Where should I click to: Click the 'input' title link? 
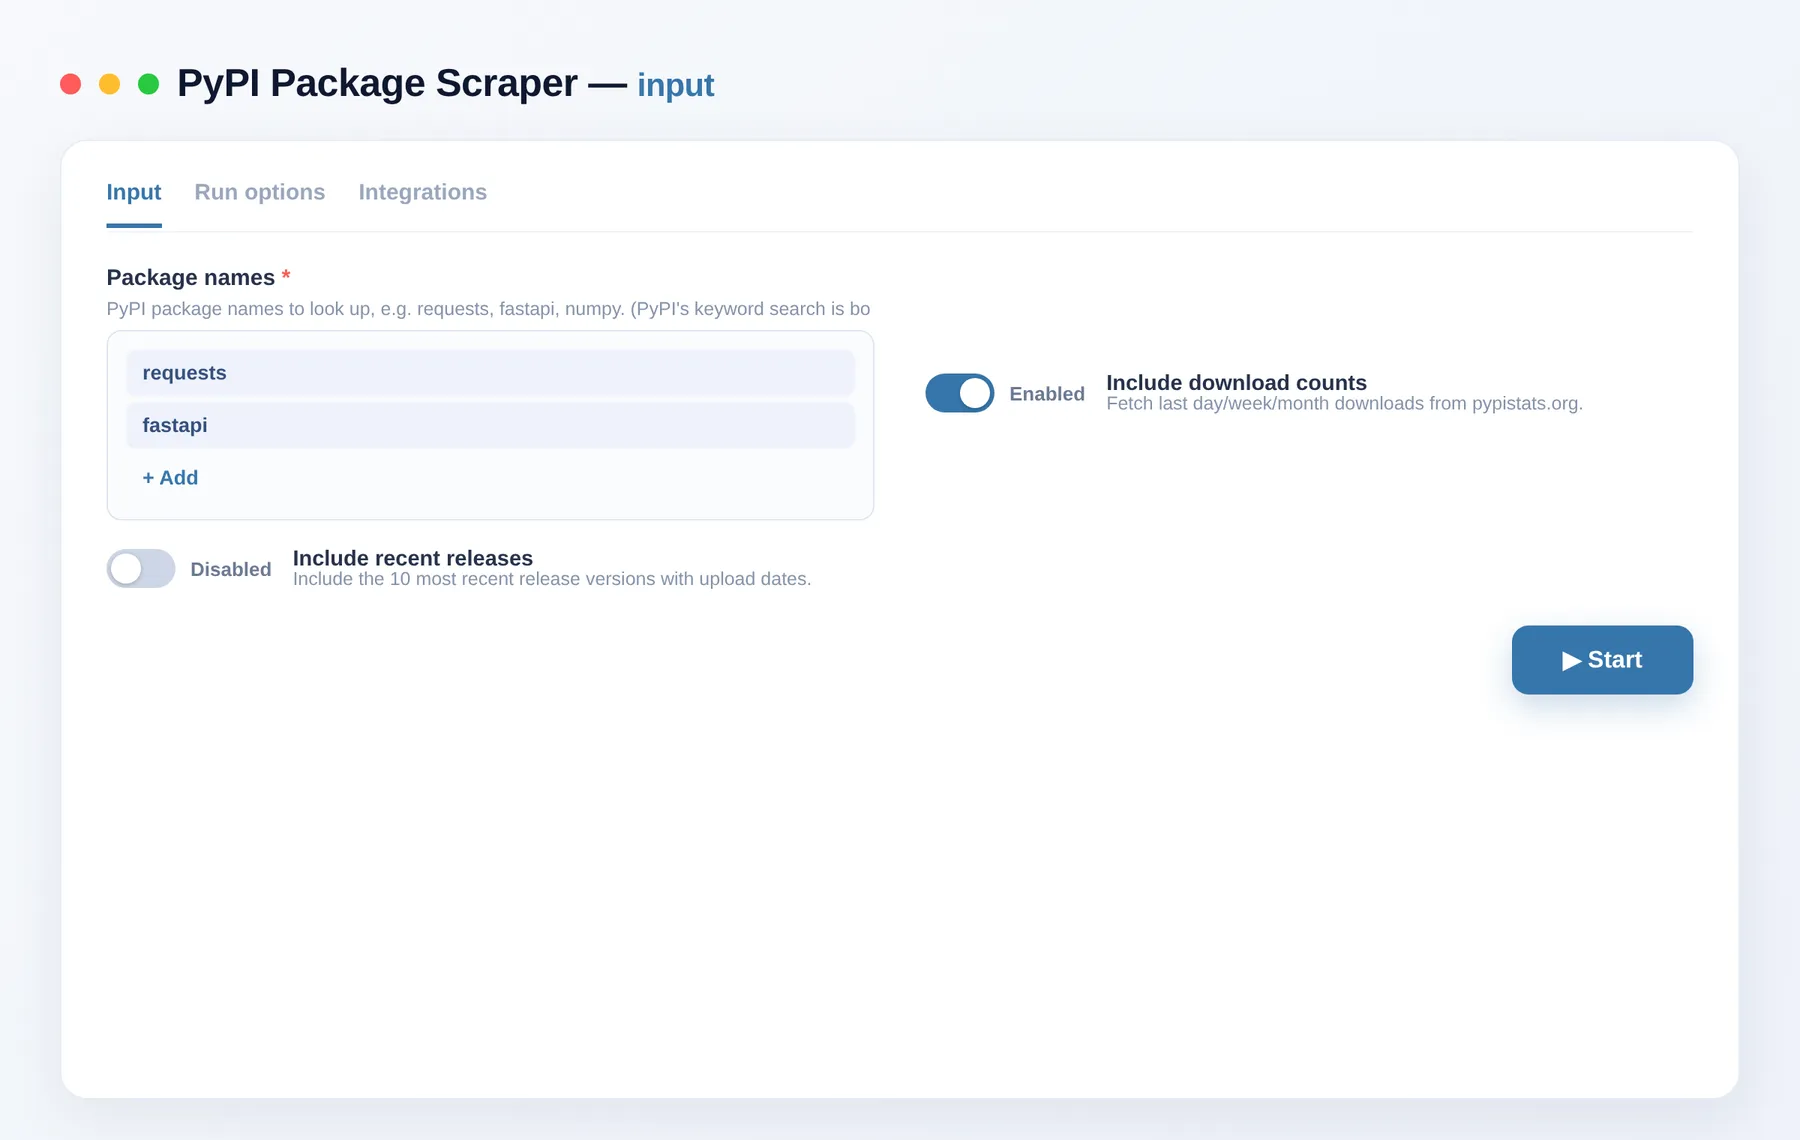pos(676,85)
